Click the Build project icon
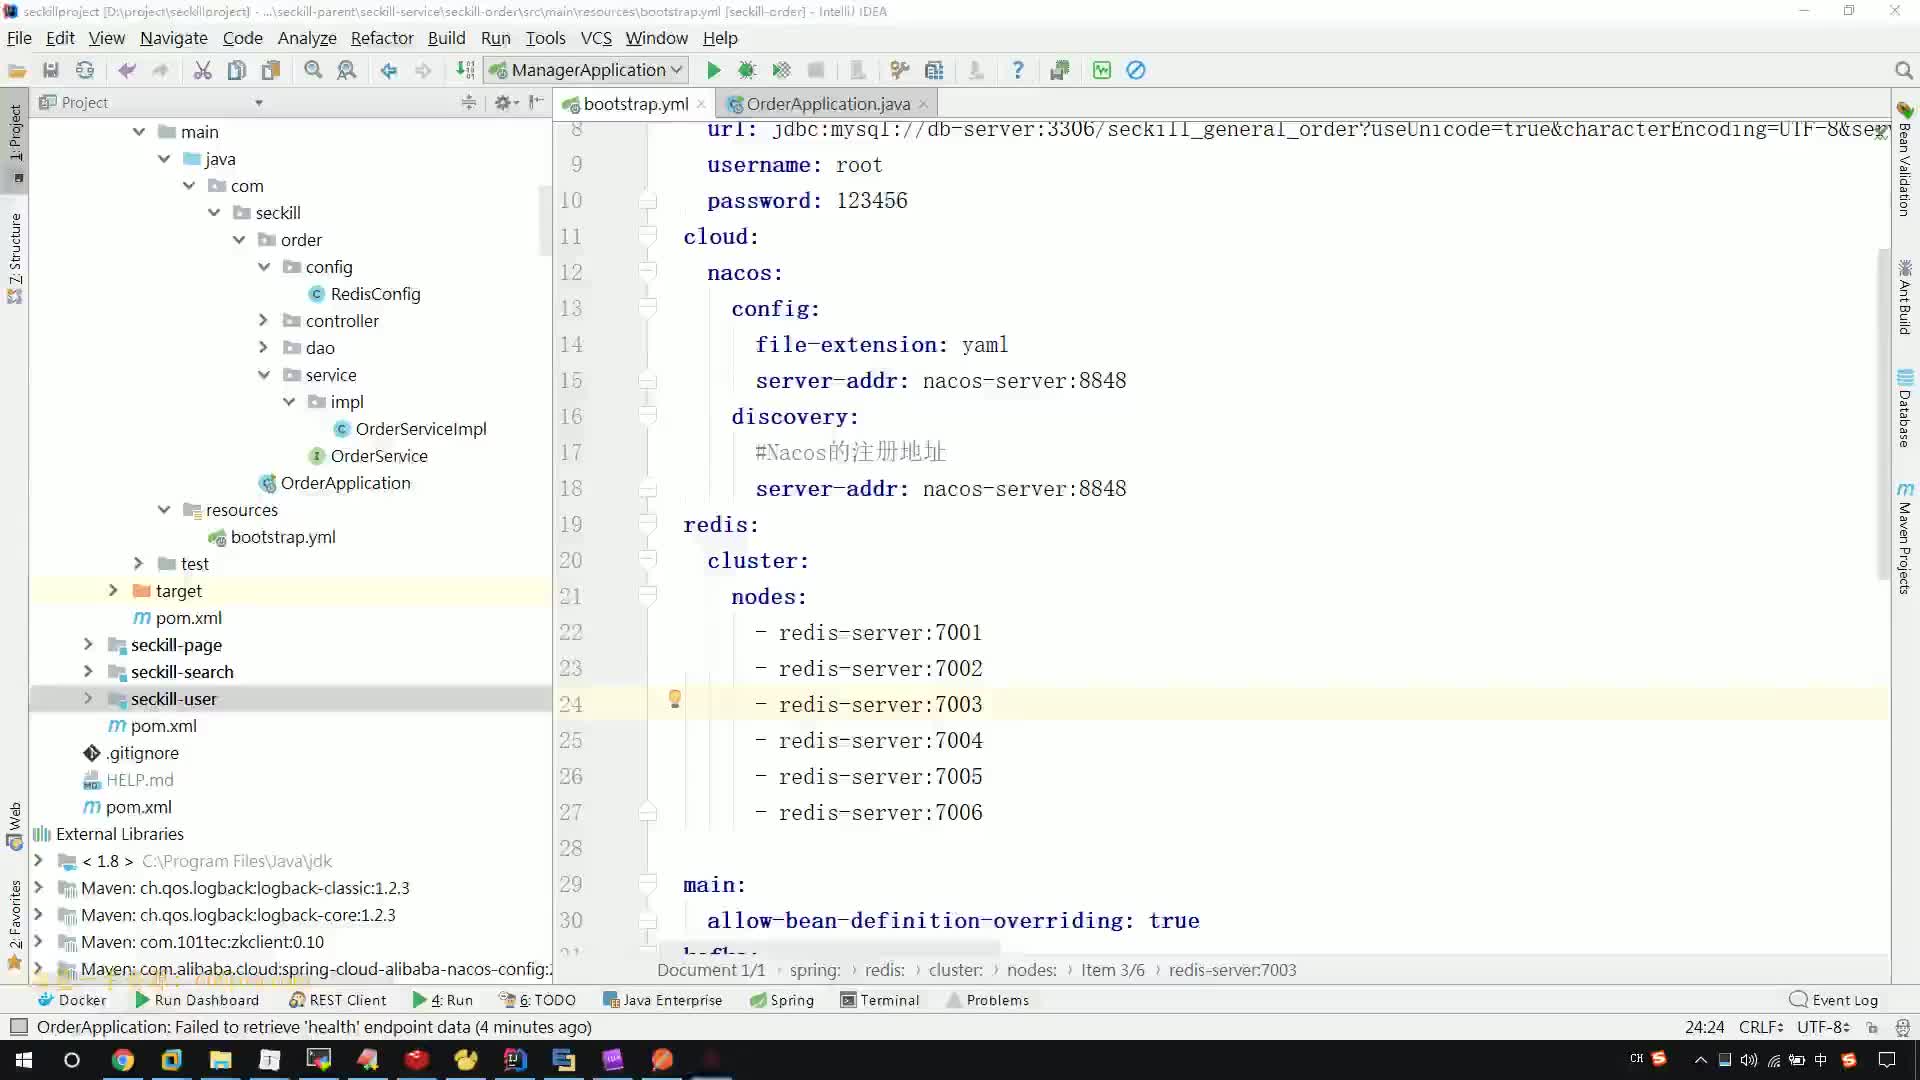The width and height of the screenshot is (1920, 1080). [465, 70]
